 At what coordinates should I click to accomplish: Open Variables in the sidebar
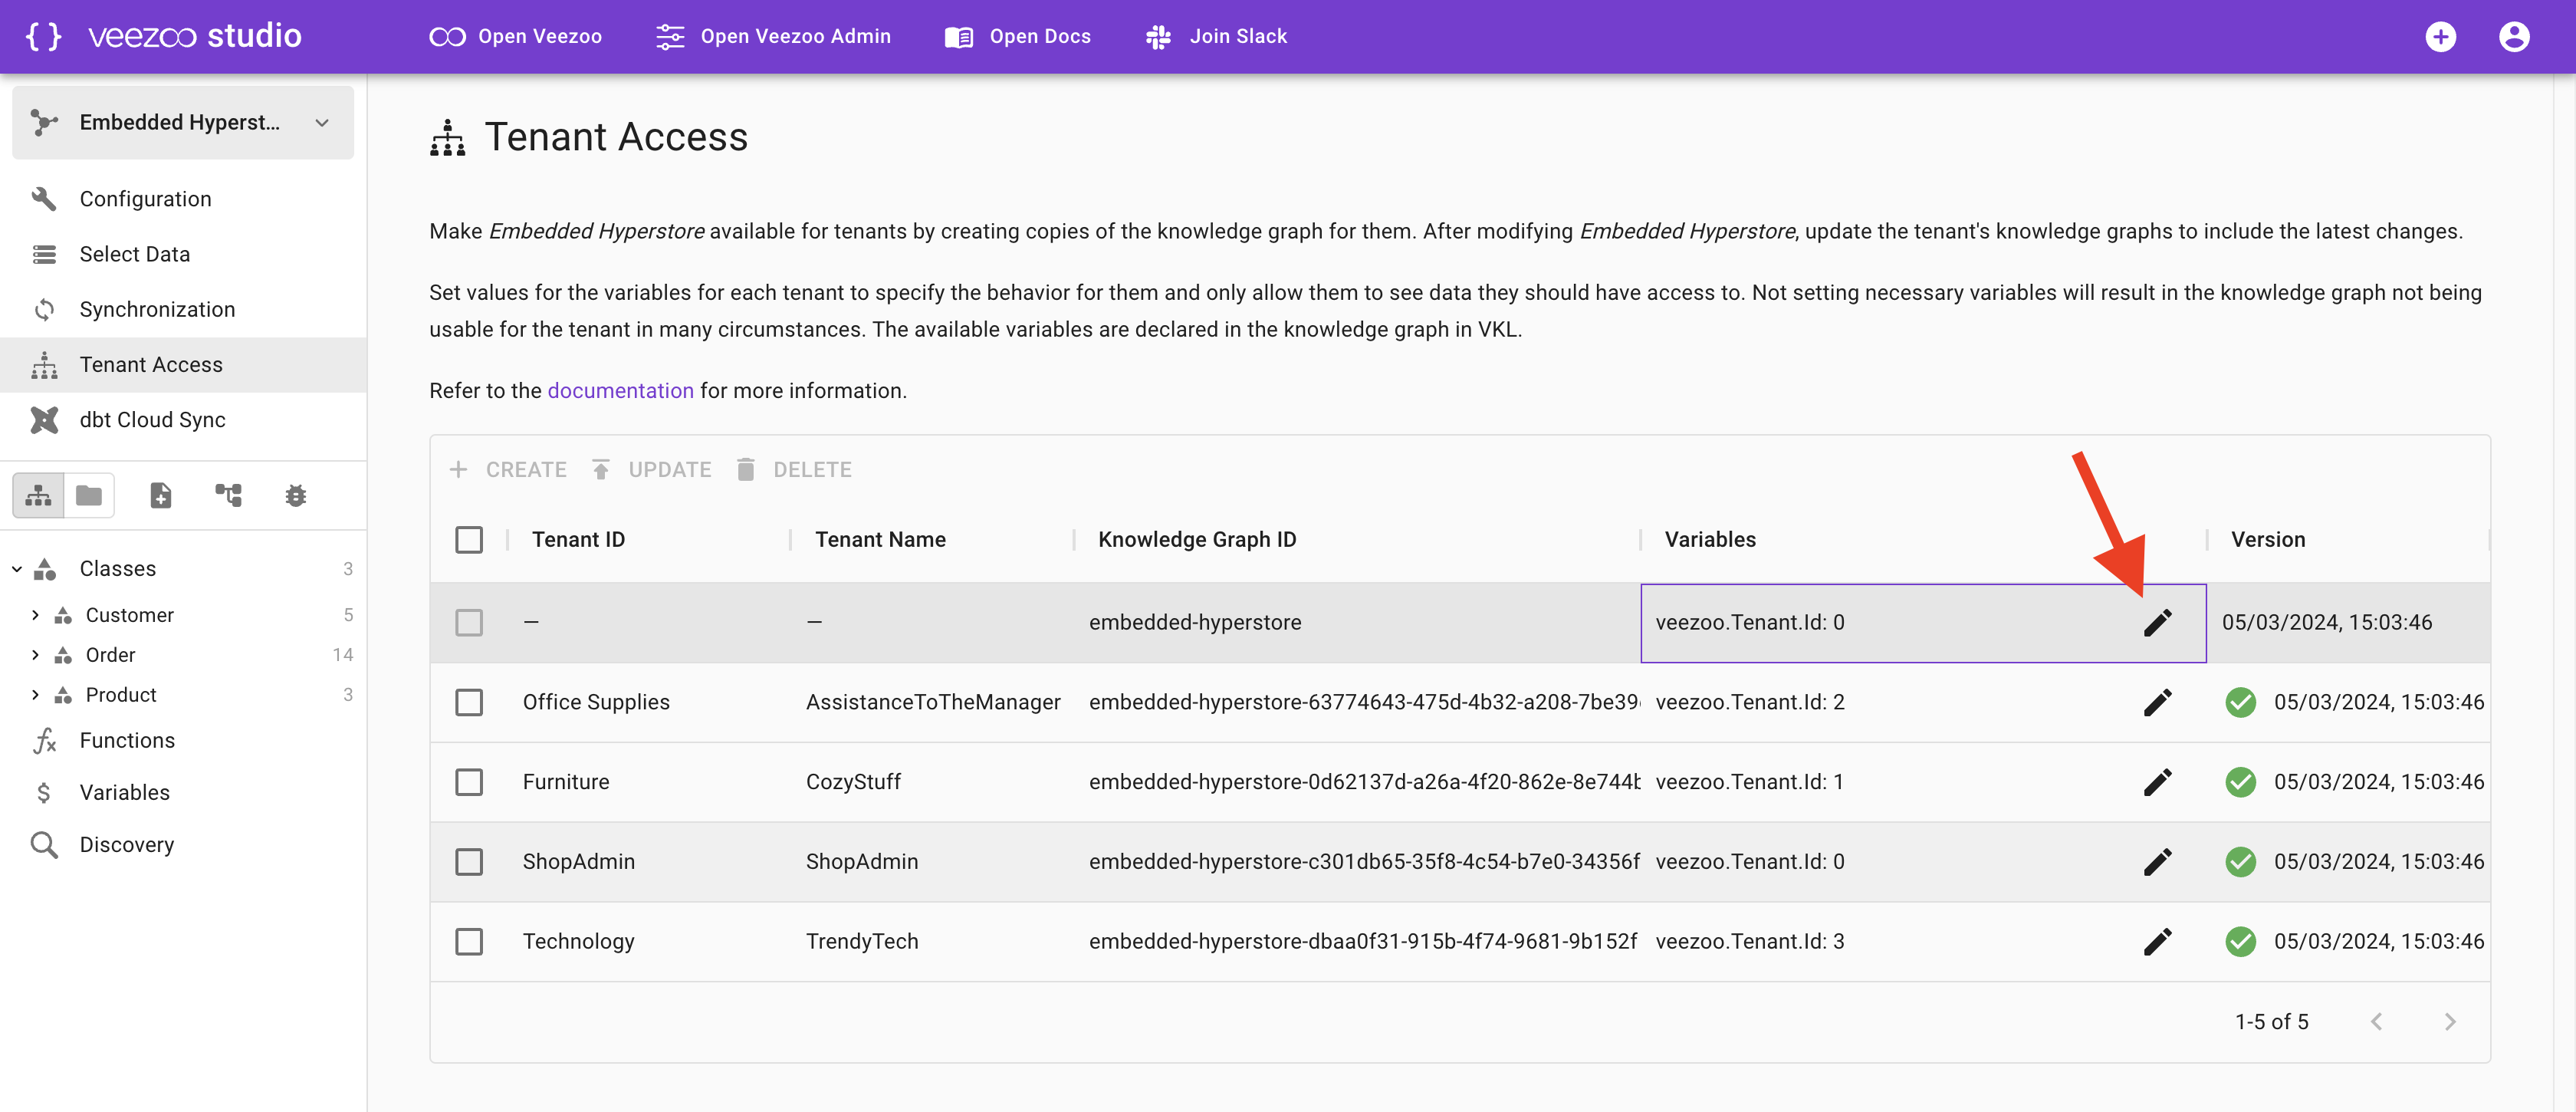tap(183, 793)
